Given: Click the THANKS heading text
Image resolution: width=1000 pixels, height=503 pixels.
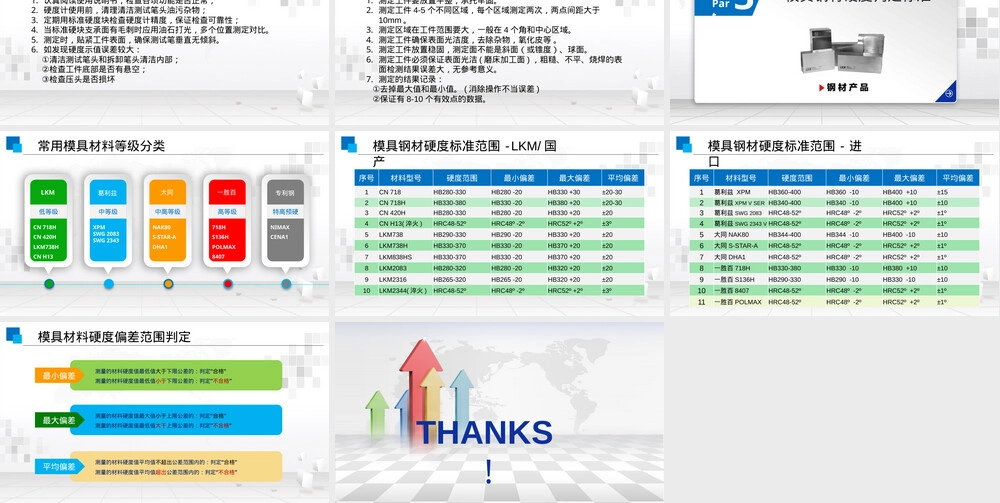Looking at the screenshot, I should click(485, 433).
